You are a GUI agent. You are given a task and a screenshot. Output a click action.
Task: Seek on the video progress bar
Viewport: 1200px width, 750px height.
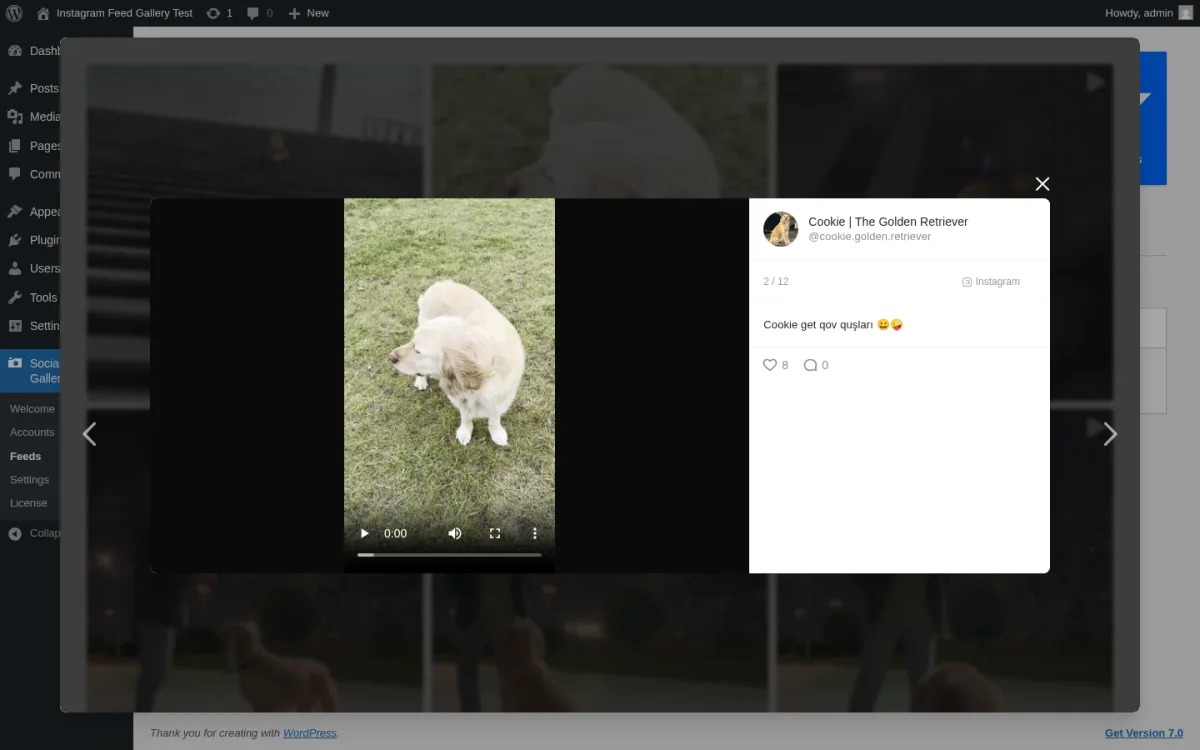450,555
